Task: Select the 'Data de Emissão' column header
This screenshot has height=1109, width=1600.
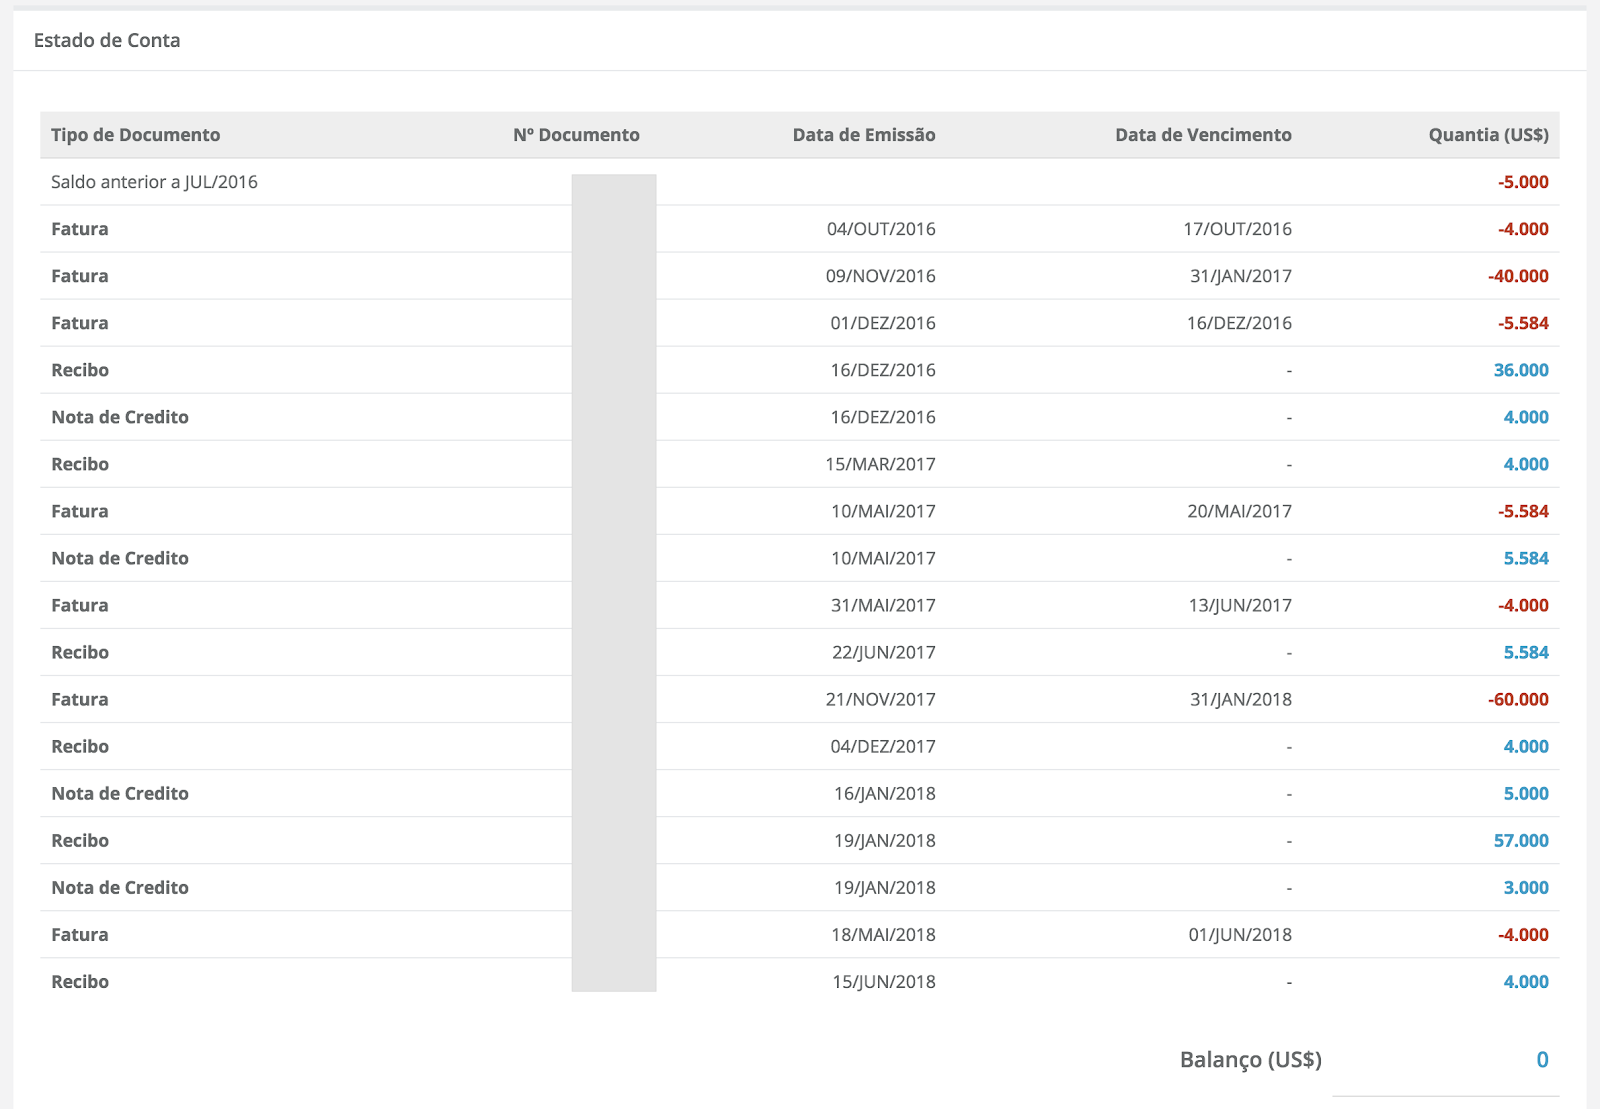Action: coord(864,135)
